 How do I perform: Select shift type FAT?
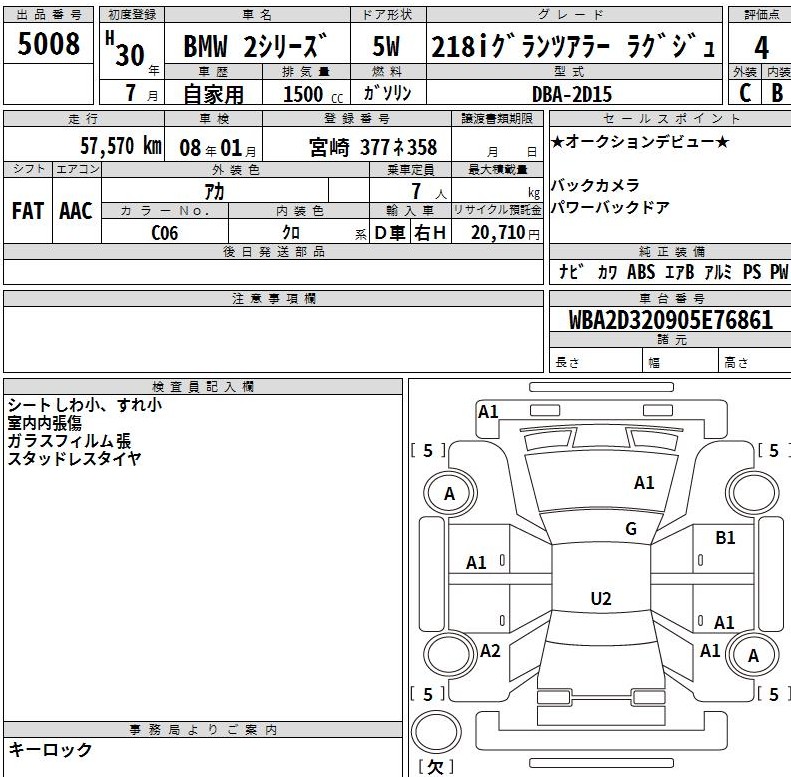[x=28, y=211]
